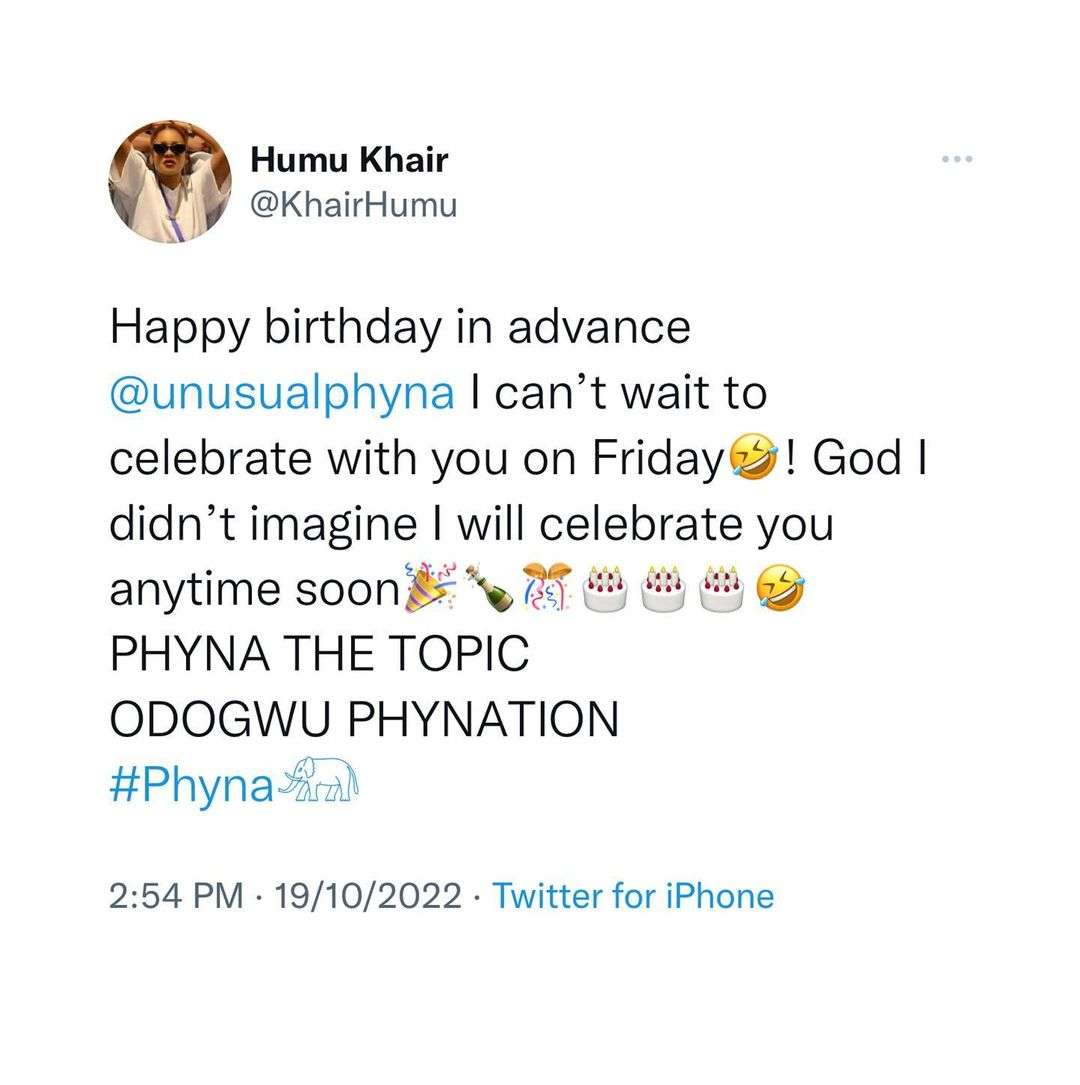
Task: Click the Twitter for iPhone source link
Action: [x=633, y=895]
